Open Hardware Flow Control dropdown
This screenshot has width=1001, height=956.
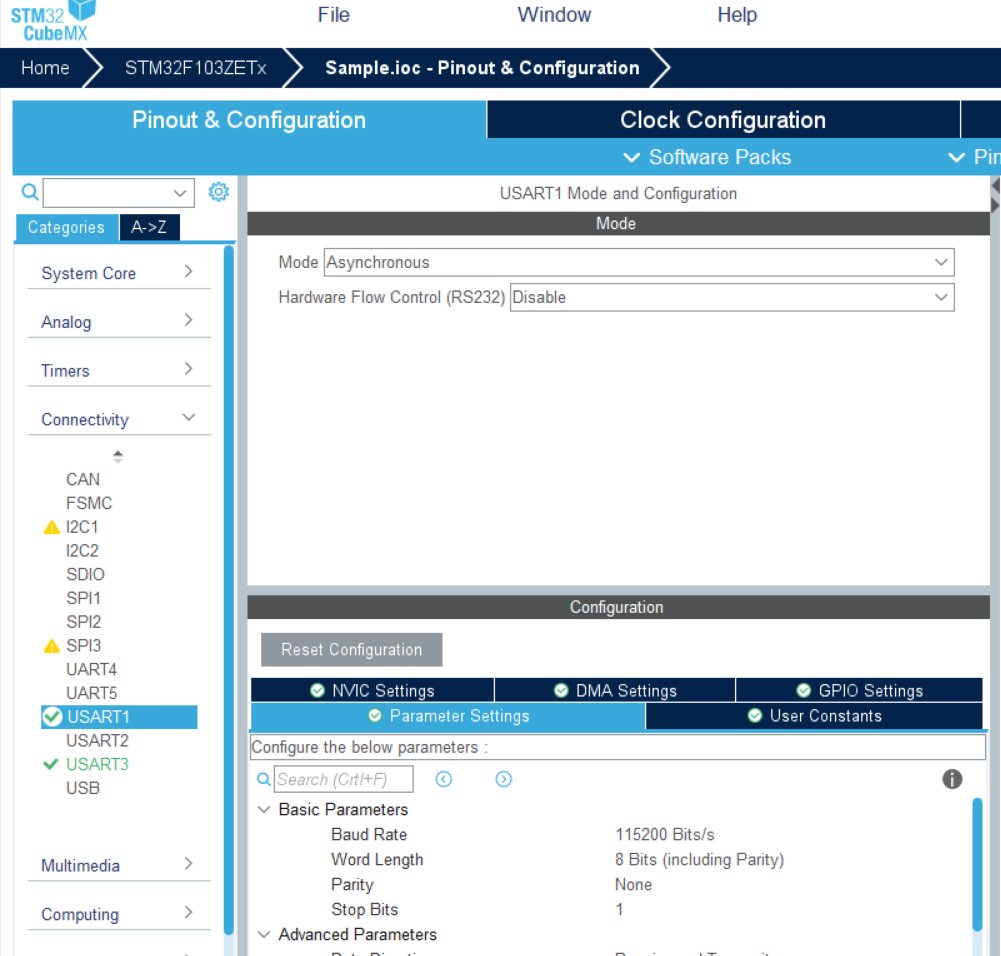(x=732, y=297)
